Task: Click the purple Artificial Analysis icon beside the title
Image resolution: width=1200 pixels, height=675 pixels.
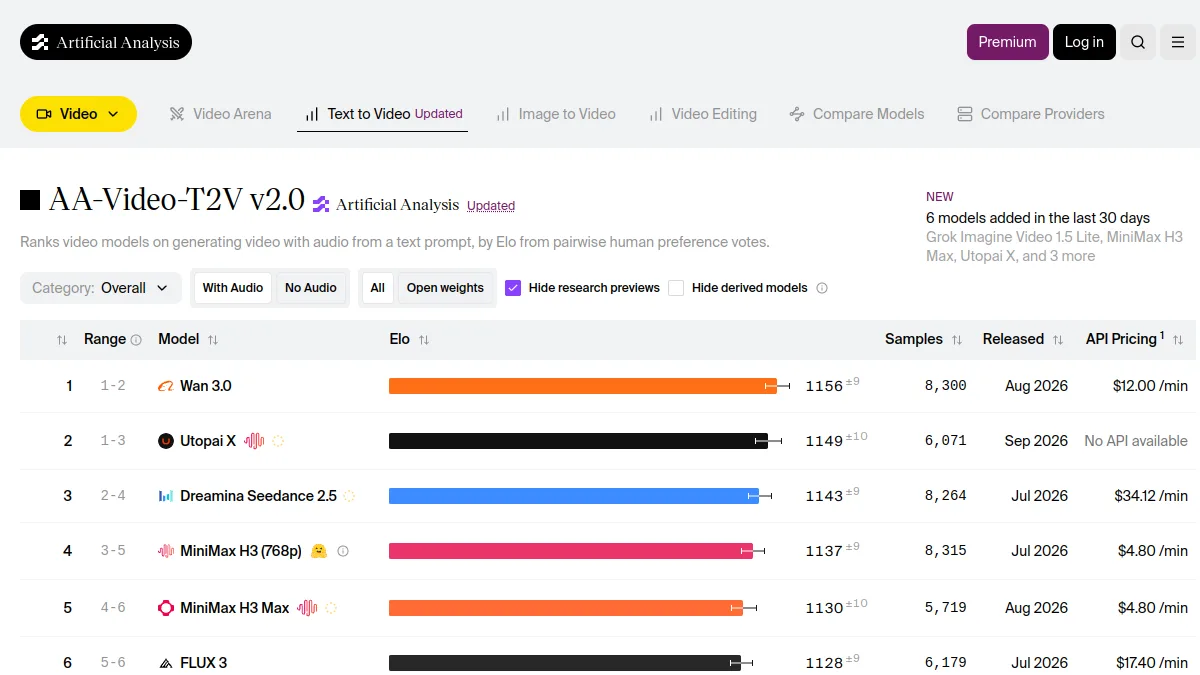Action: (x=321, y=205)
